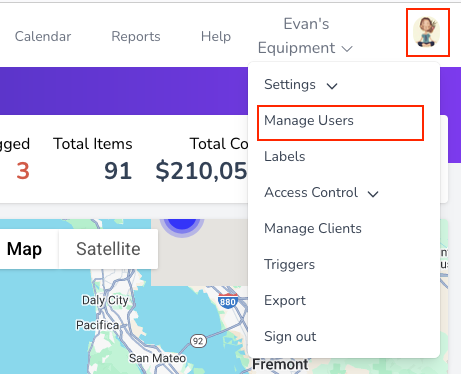Expand the Access Control submenu
The width and height of the screenshot is (461, 374).
[x=321, y=193]
